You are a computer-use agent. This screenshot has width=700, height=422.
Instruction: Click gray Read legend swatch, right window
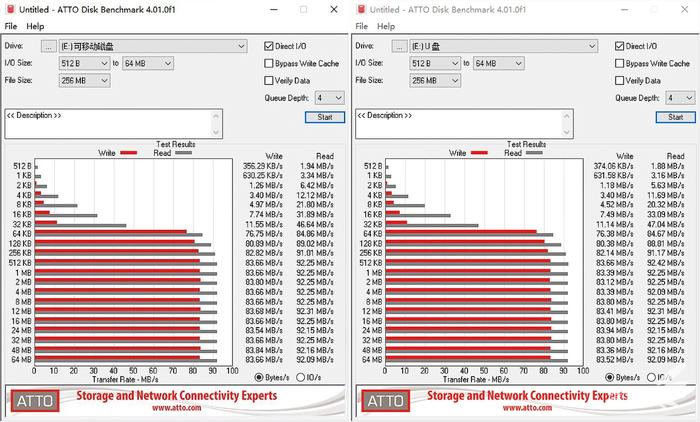pyautogui.click(x=534, y=153)
